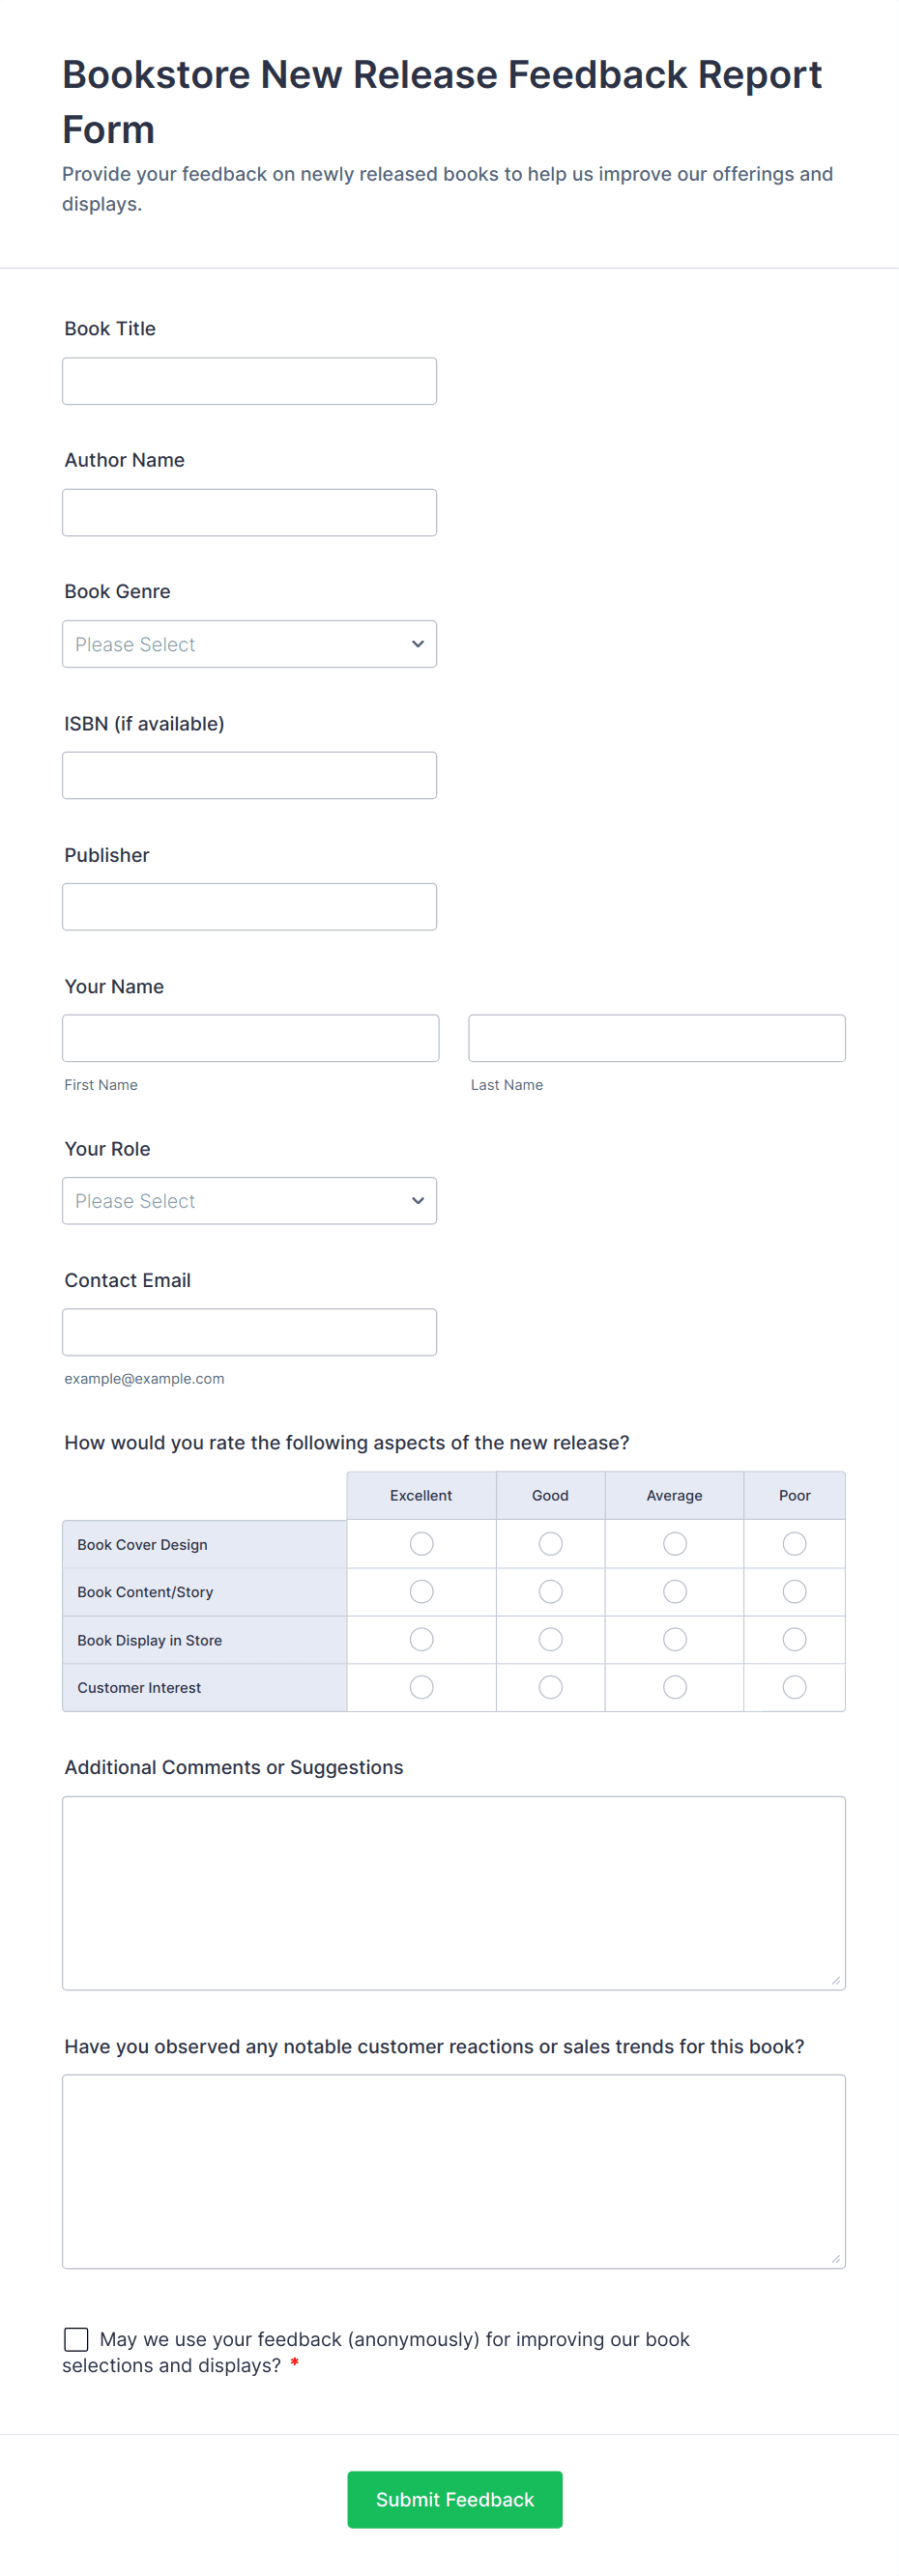This screenshot has height=2576, width=899.
Task: Rate Book Cover Design as Excellent
Action: (421, 1543)
